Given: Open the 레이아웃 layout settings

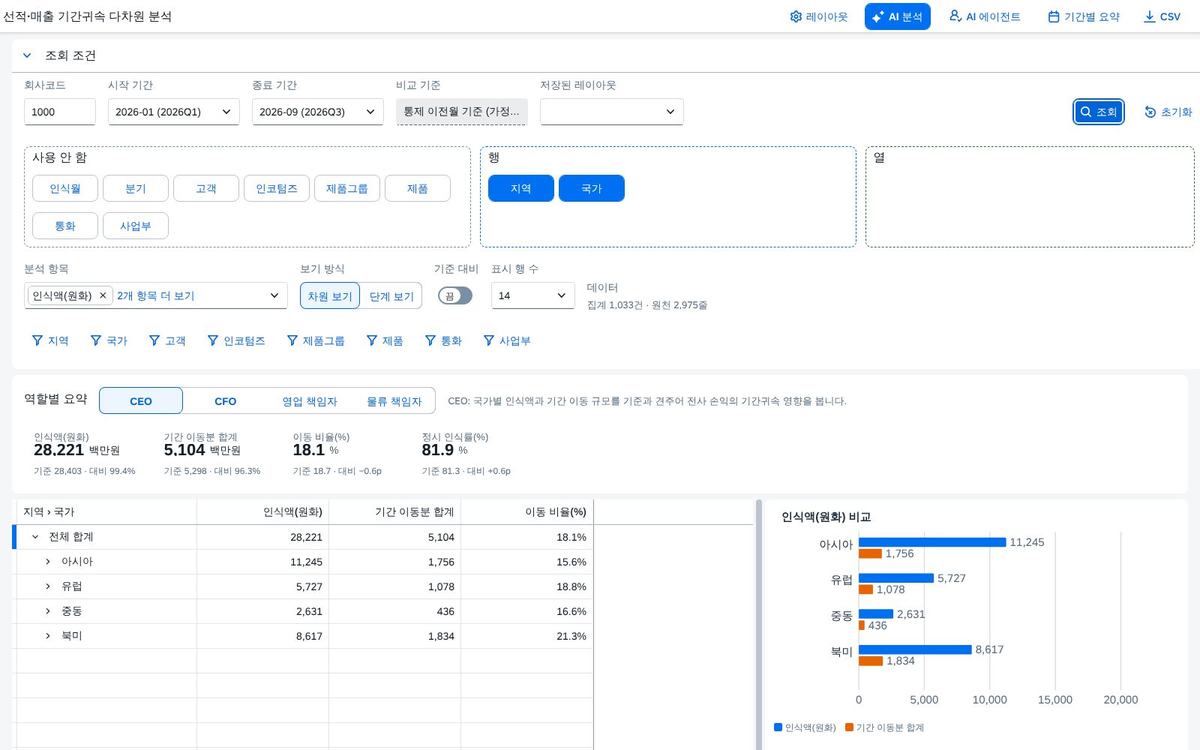Looking at the screenshot, I should 818,17.
